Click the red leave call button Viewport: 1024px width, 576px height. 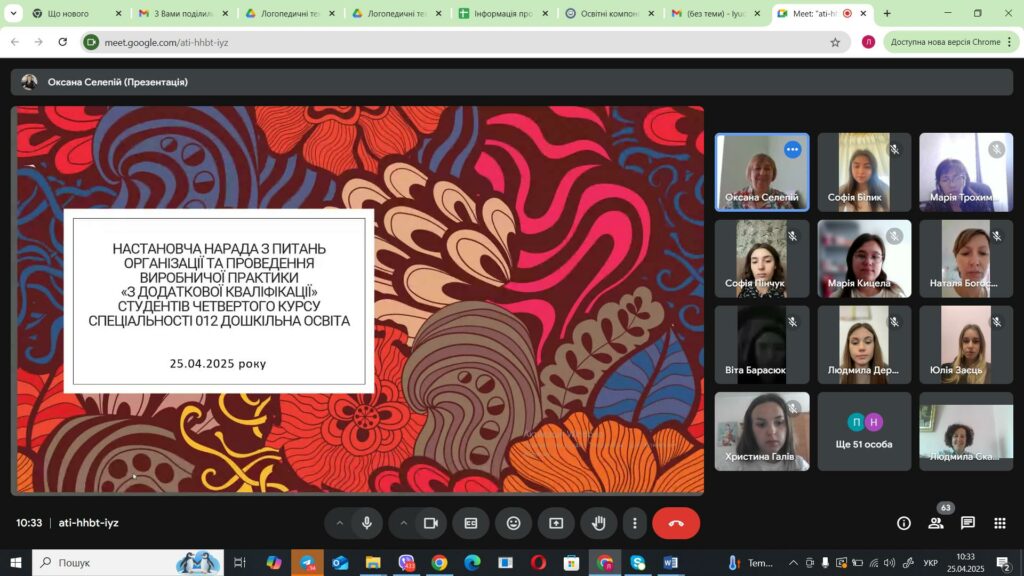(676, 523)
